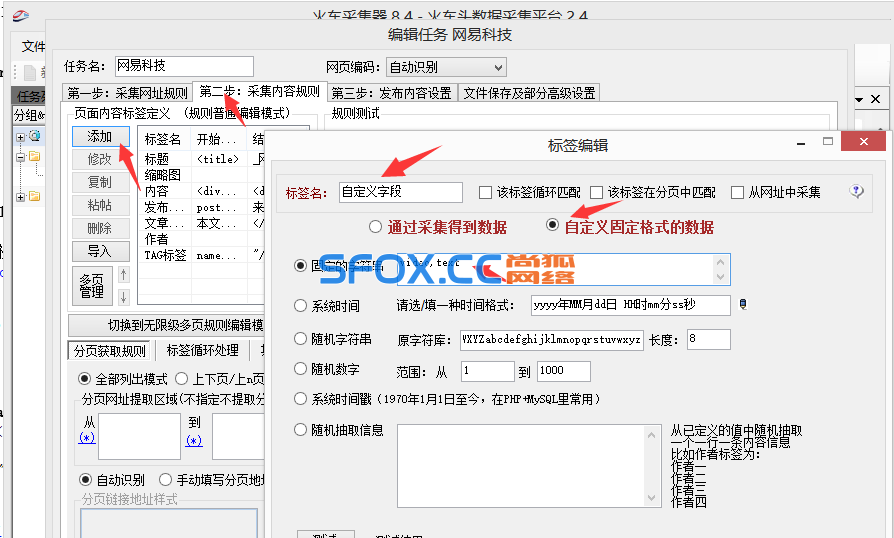Viewport: 894px width, 538px height.
Task: Click the time format picker icon beside the format field
Action: (742, 304)
